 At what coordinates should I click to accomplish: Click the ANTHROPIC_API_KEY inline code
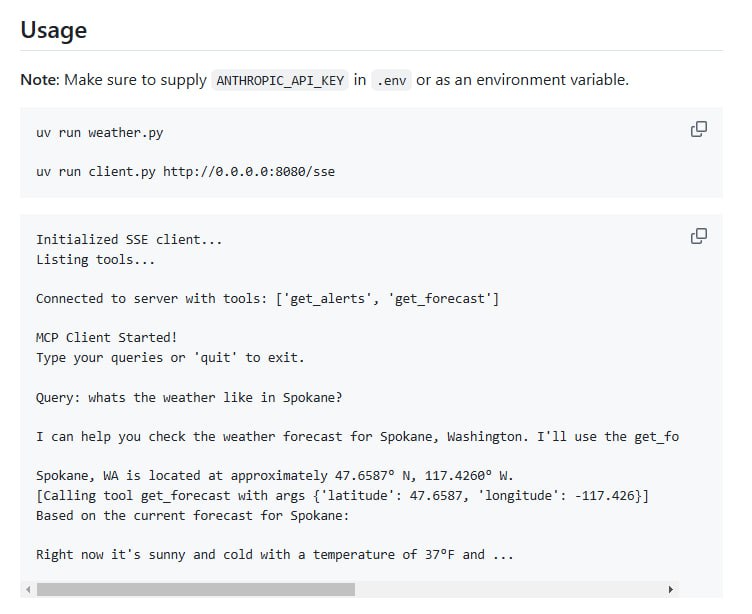click(278, 80)
